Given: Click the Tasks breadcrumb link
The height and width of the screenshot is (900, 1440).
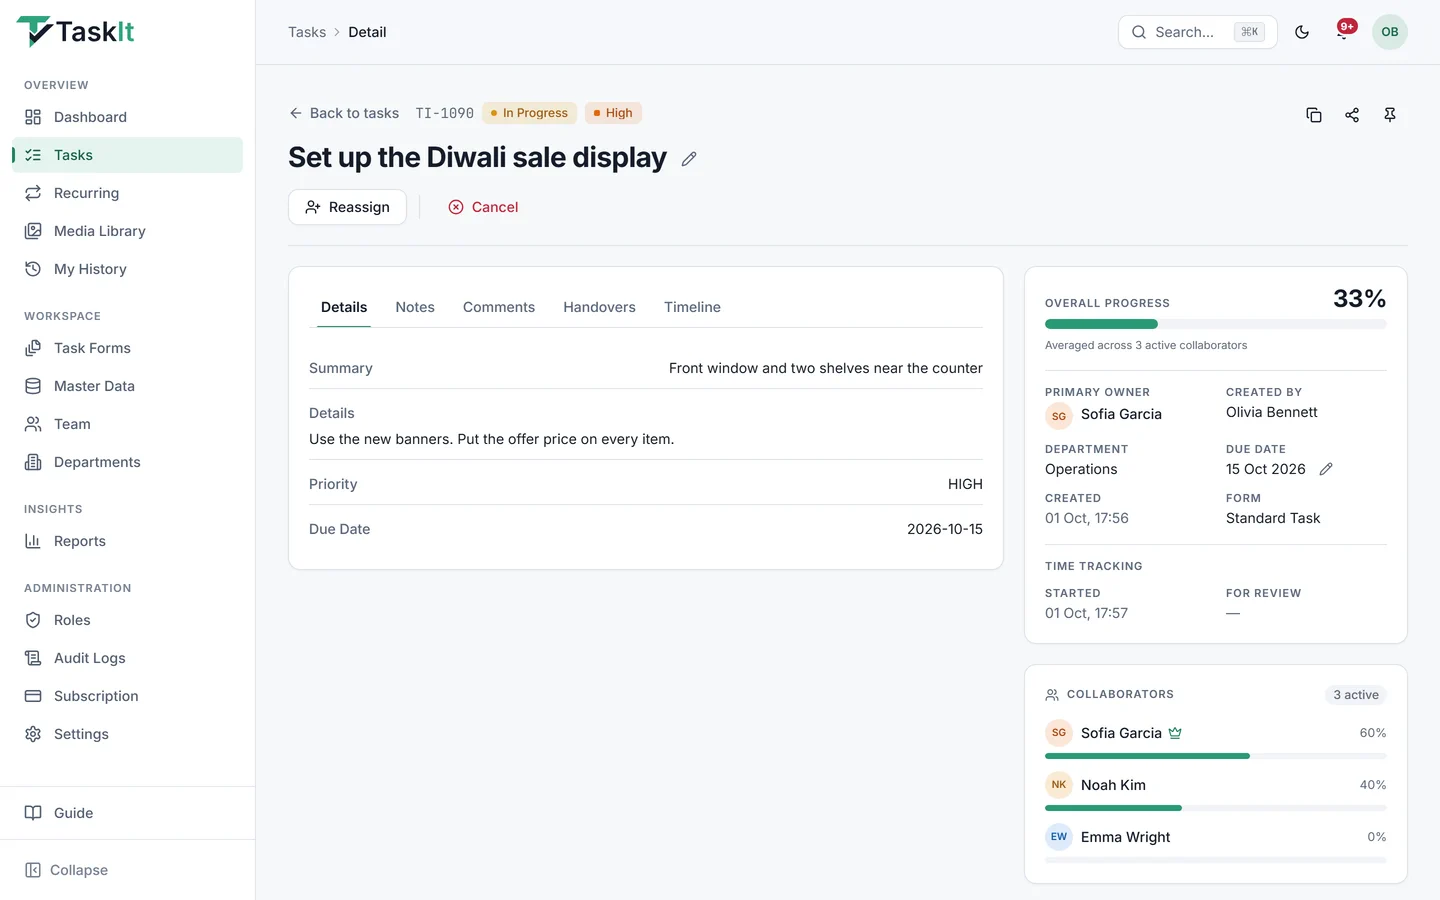Looking at the screenshot, I should point(307,32).
